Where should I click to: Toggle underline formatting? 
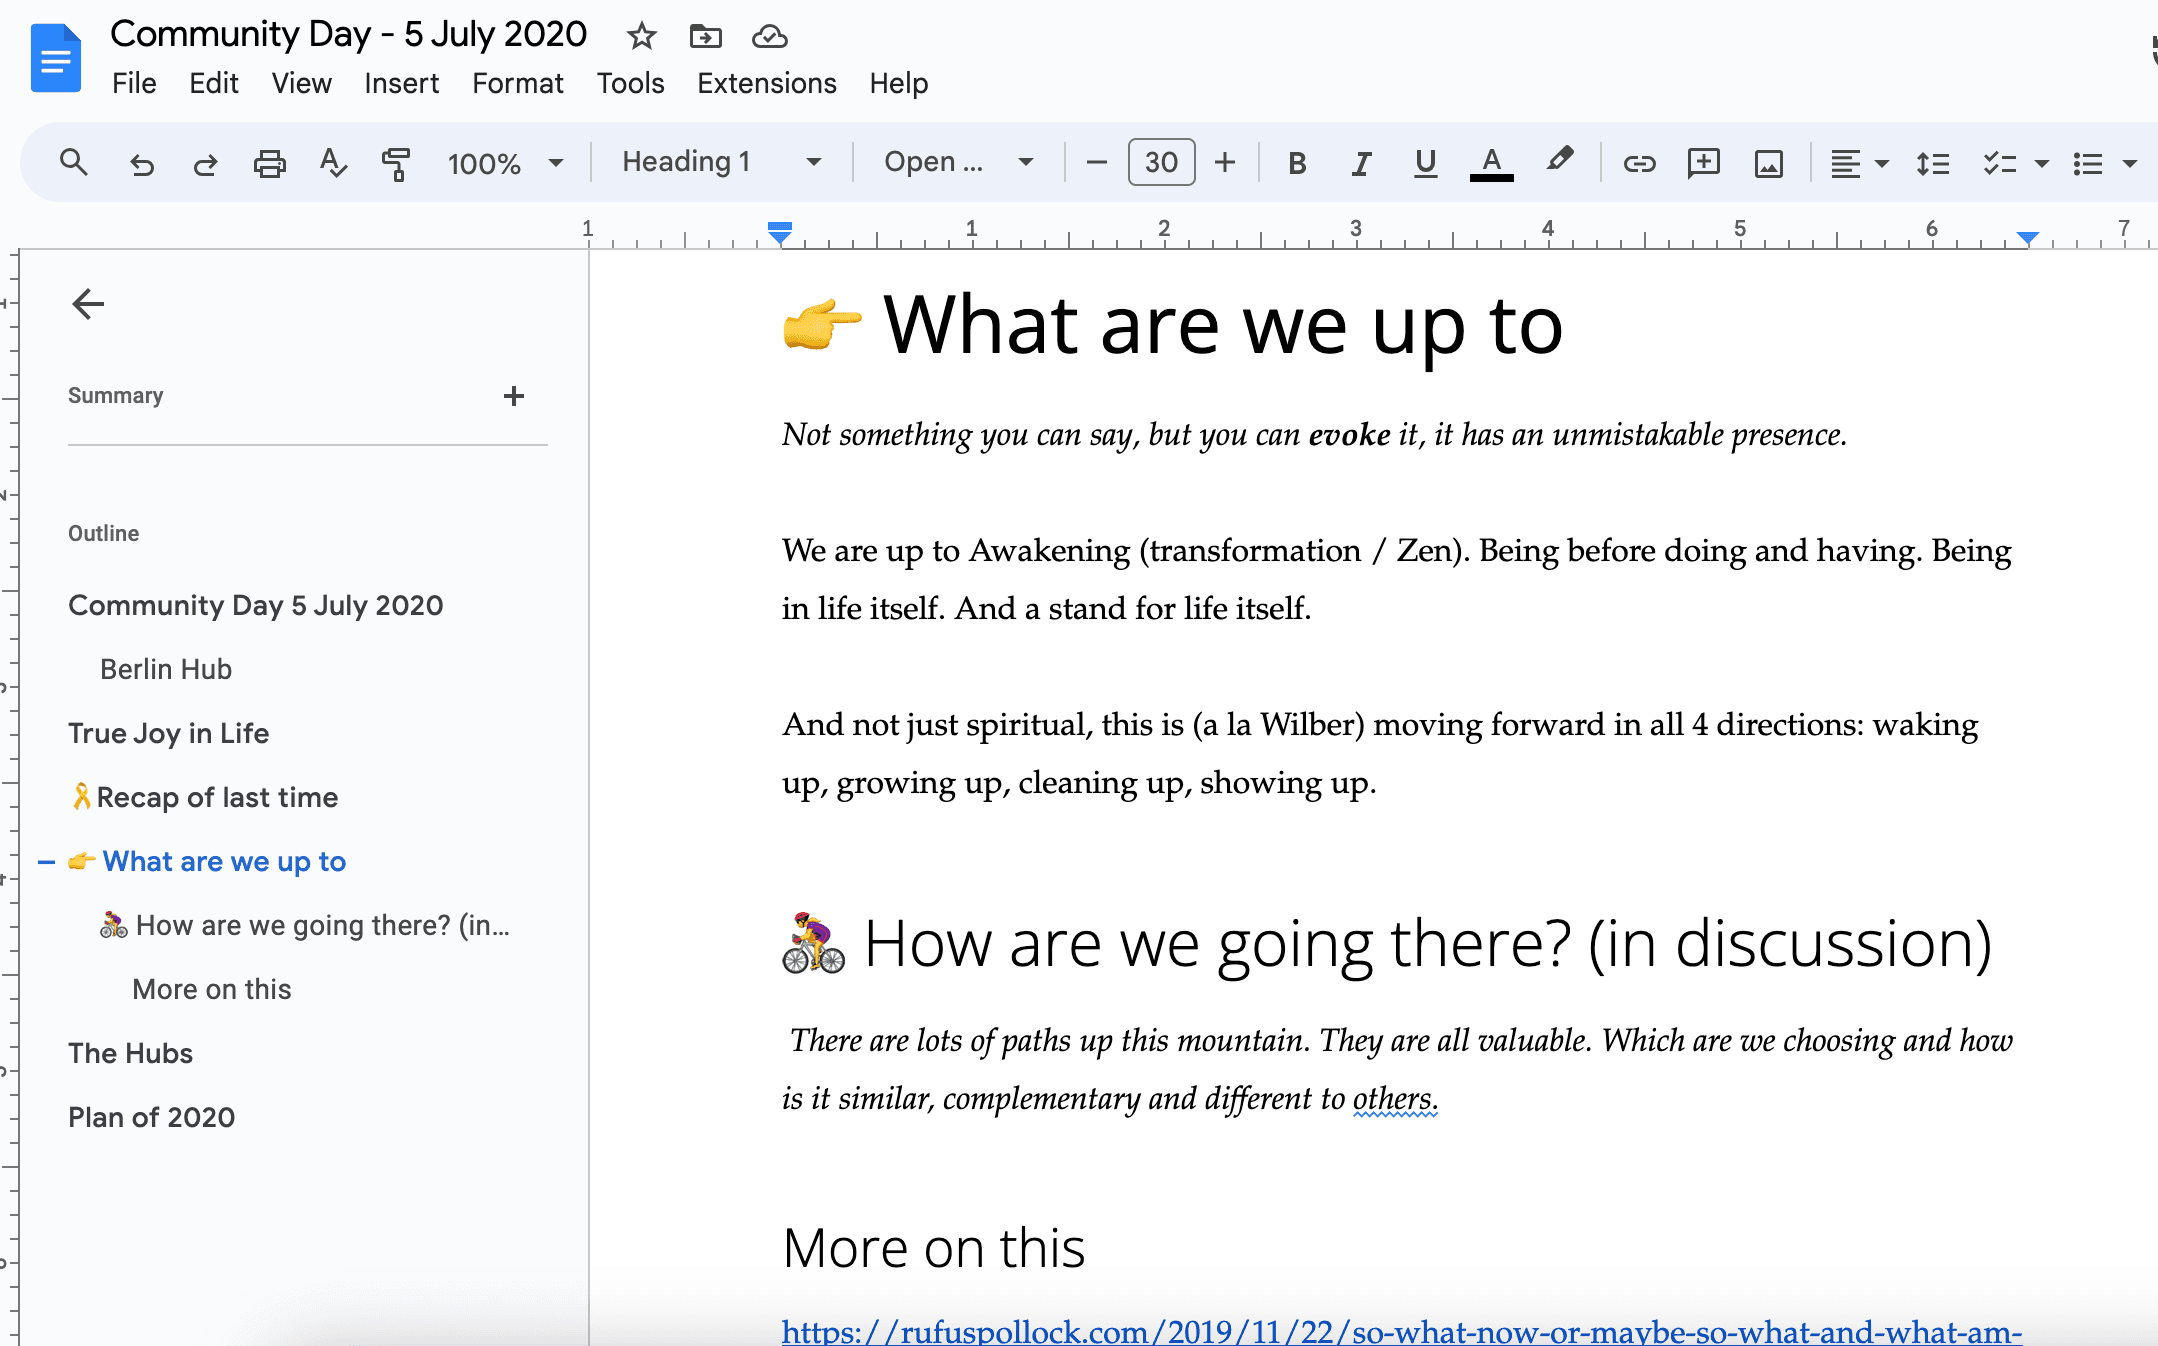click(x=1425, y=163)
